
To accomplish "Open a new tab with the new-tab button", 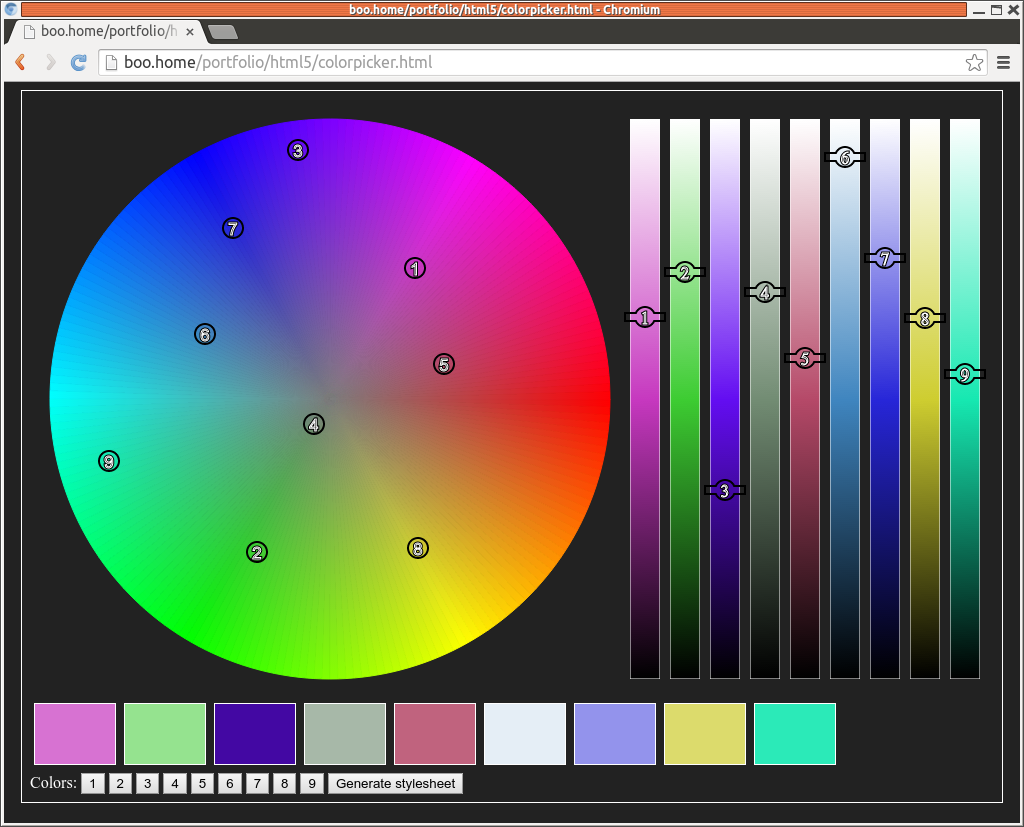I will [223, 32].
